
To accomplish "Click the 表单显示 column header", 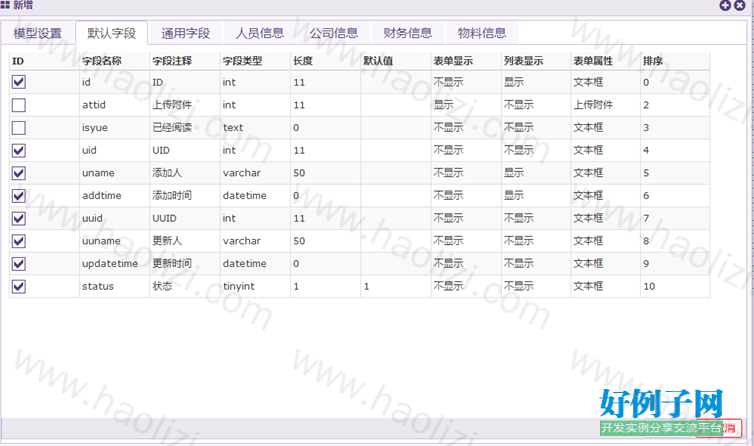I will (465, 61).
